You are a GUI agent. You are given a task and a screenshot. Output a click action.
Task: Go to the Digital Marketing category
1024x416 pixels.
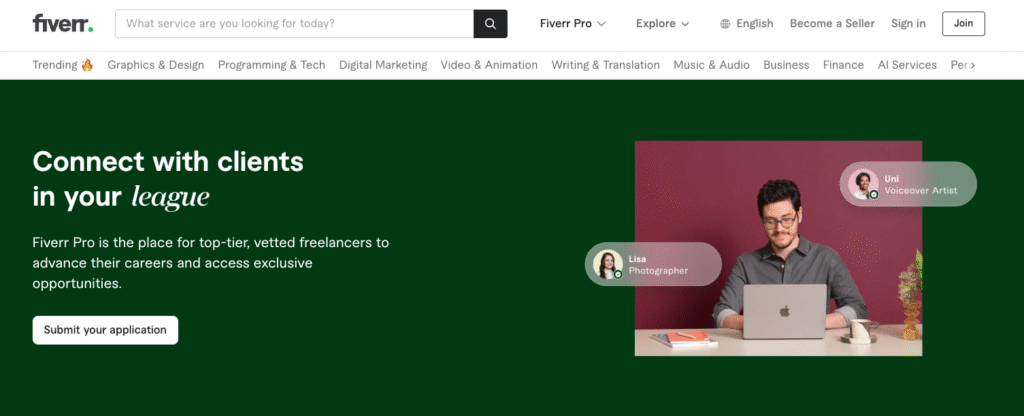[383, 65]
